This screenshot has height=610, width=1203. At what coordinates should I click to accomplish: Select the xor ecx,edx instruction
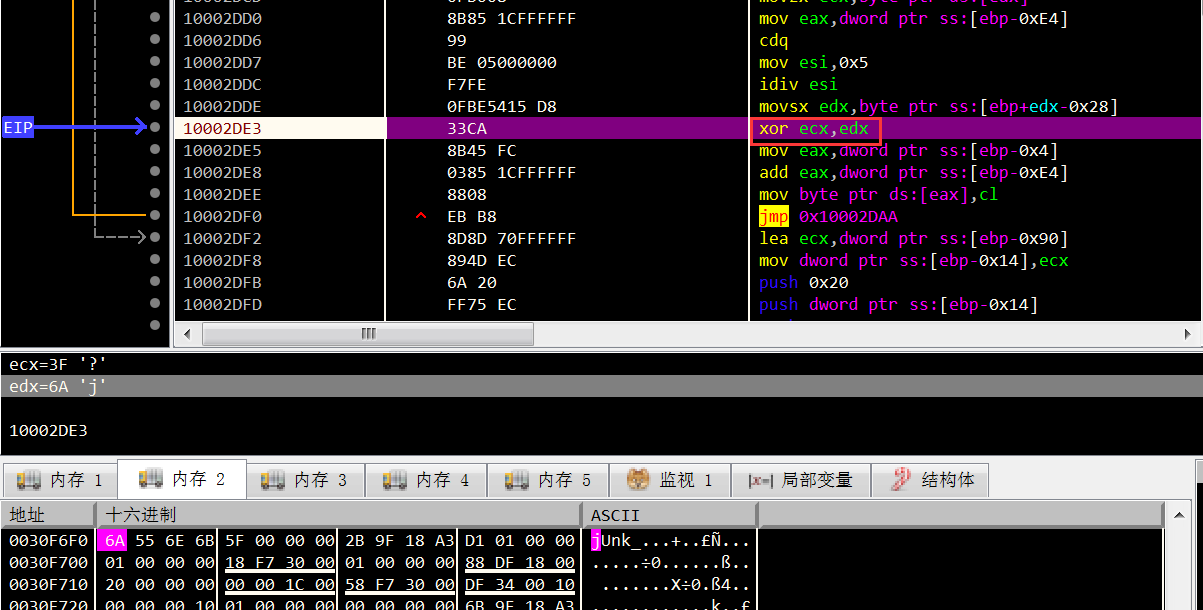click(x=815, y=128)
